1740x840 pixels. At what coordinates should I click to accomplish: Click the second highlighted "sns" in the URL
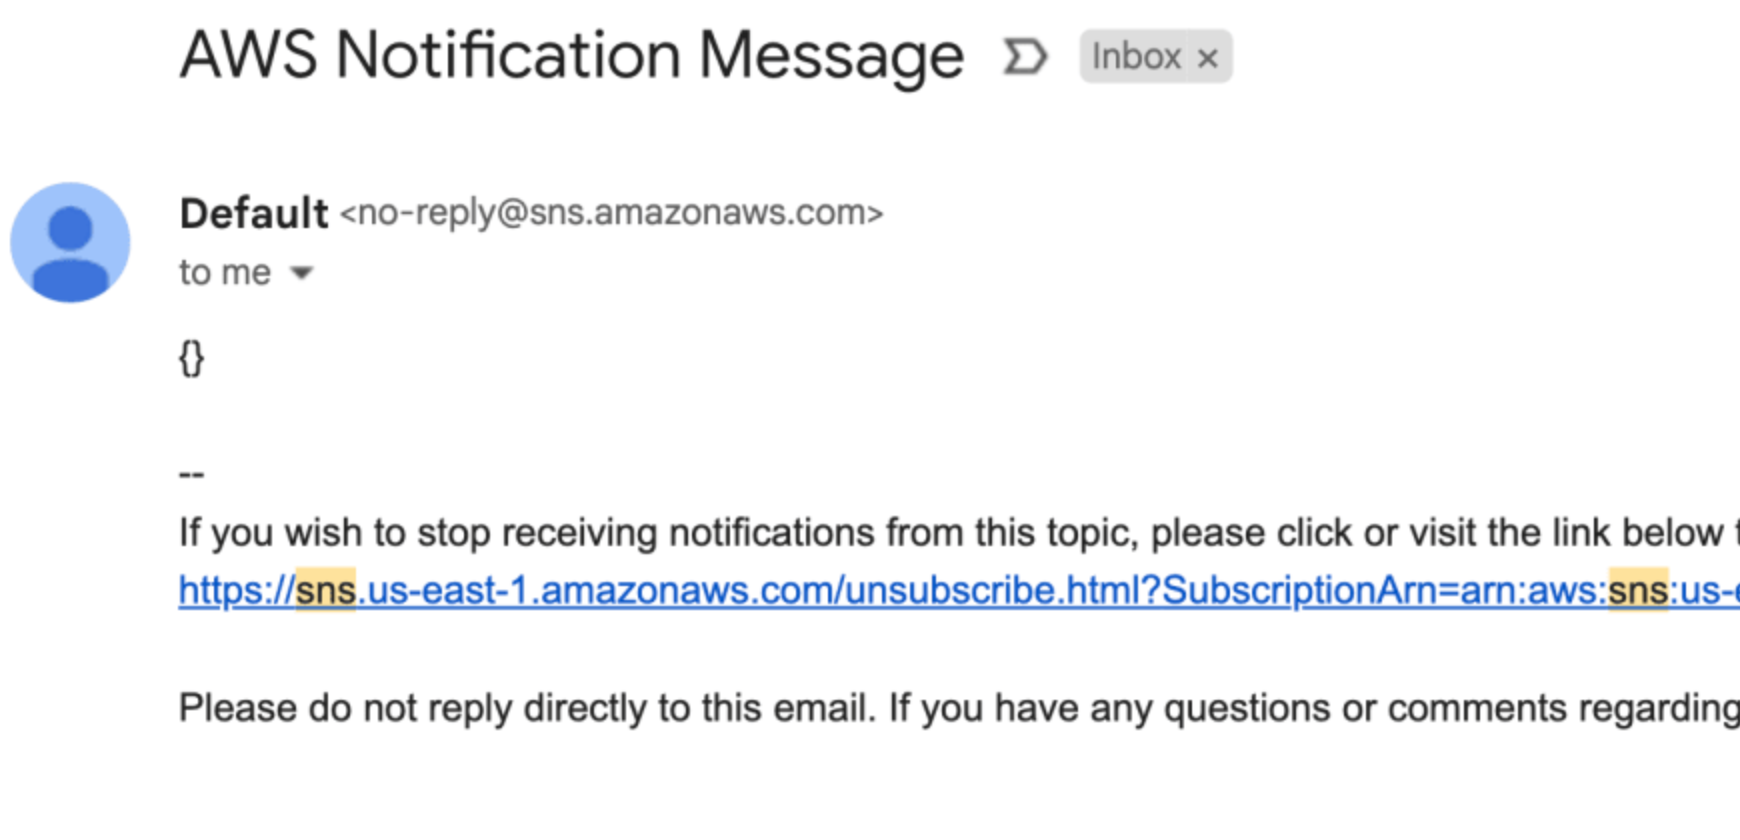(x=1637, y=590)
